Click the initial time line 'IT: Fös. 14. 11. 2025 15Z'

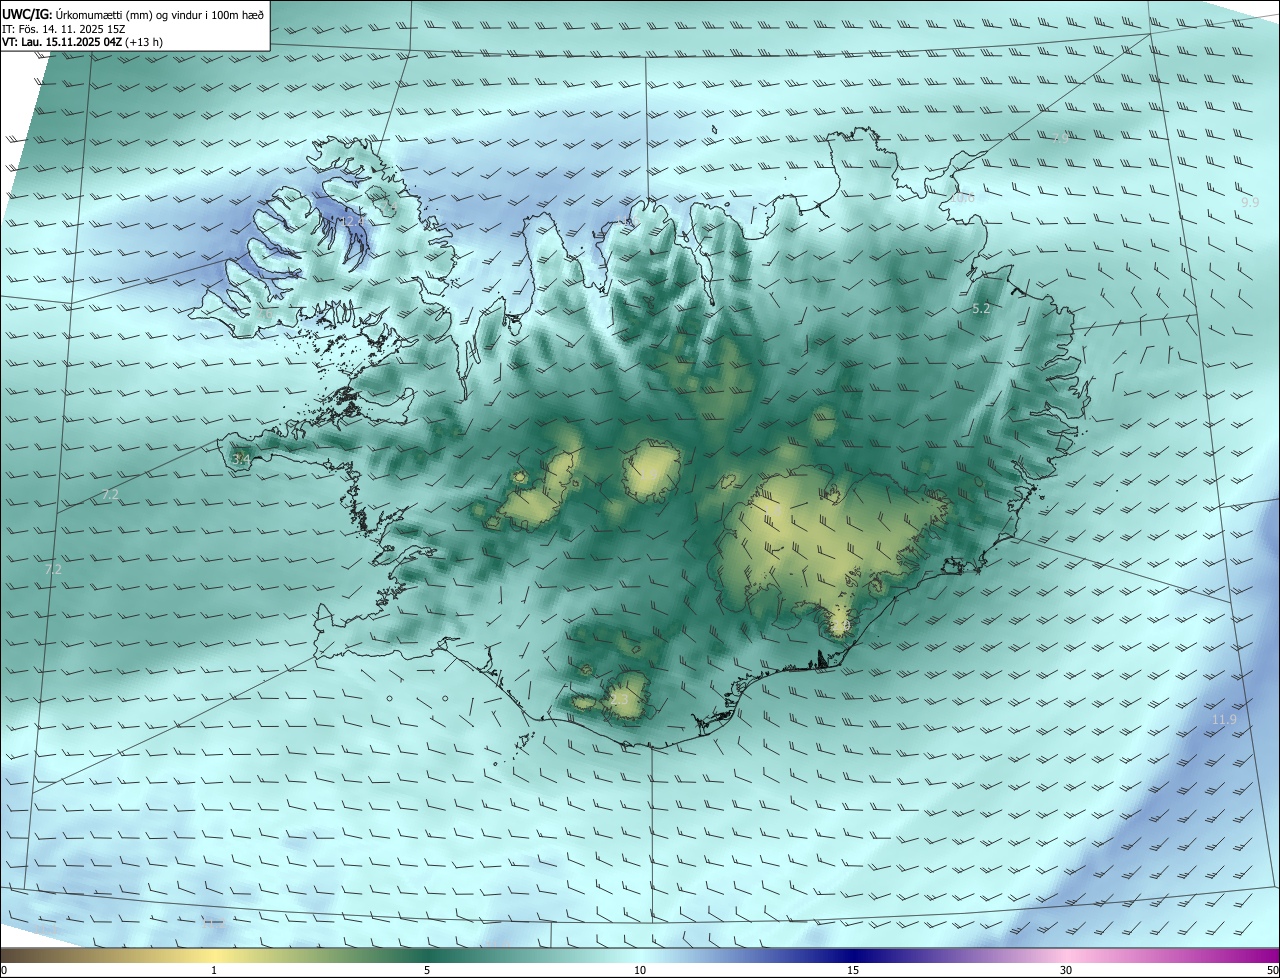(63, 28)
